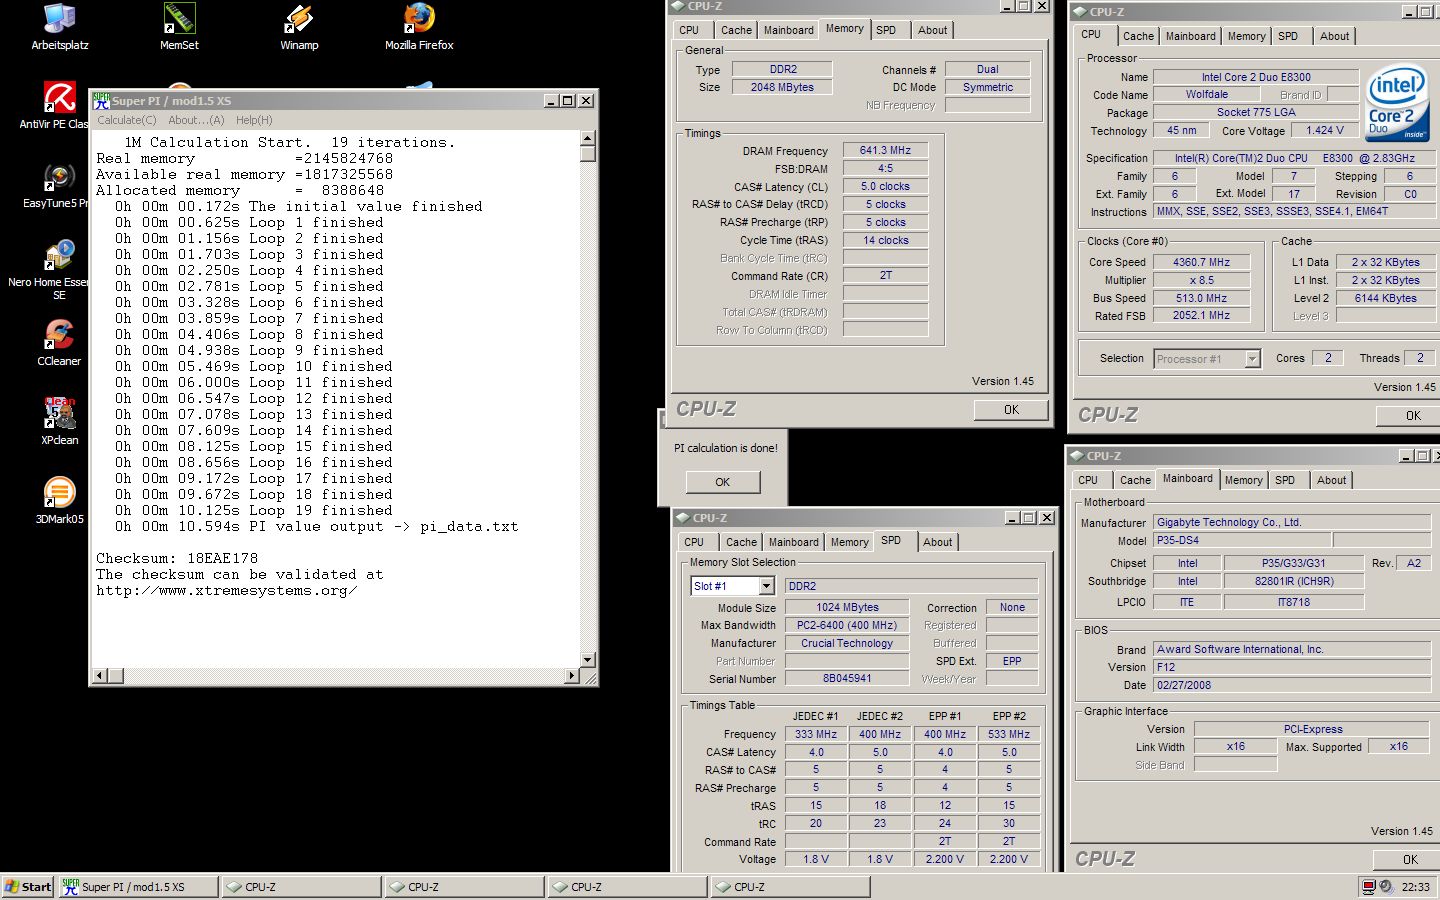Select the Super PI taskbar button

pos(138,887)
